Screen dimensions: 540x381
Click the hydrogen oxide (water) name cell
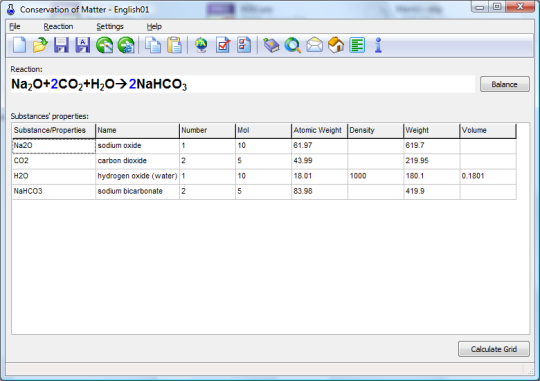137,176
